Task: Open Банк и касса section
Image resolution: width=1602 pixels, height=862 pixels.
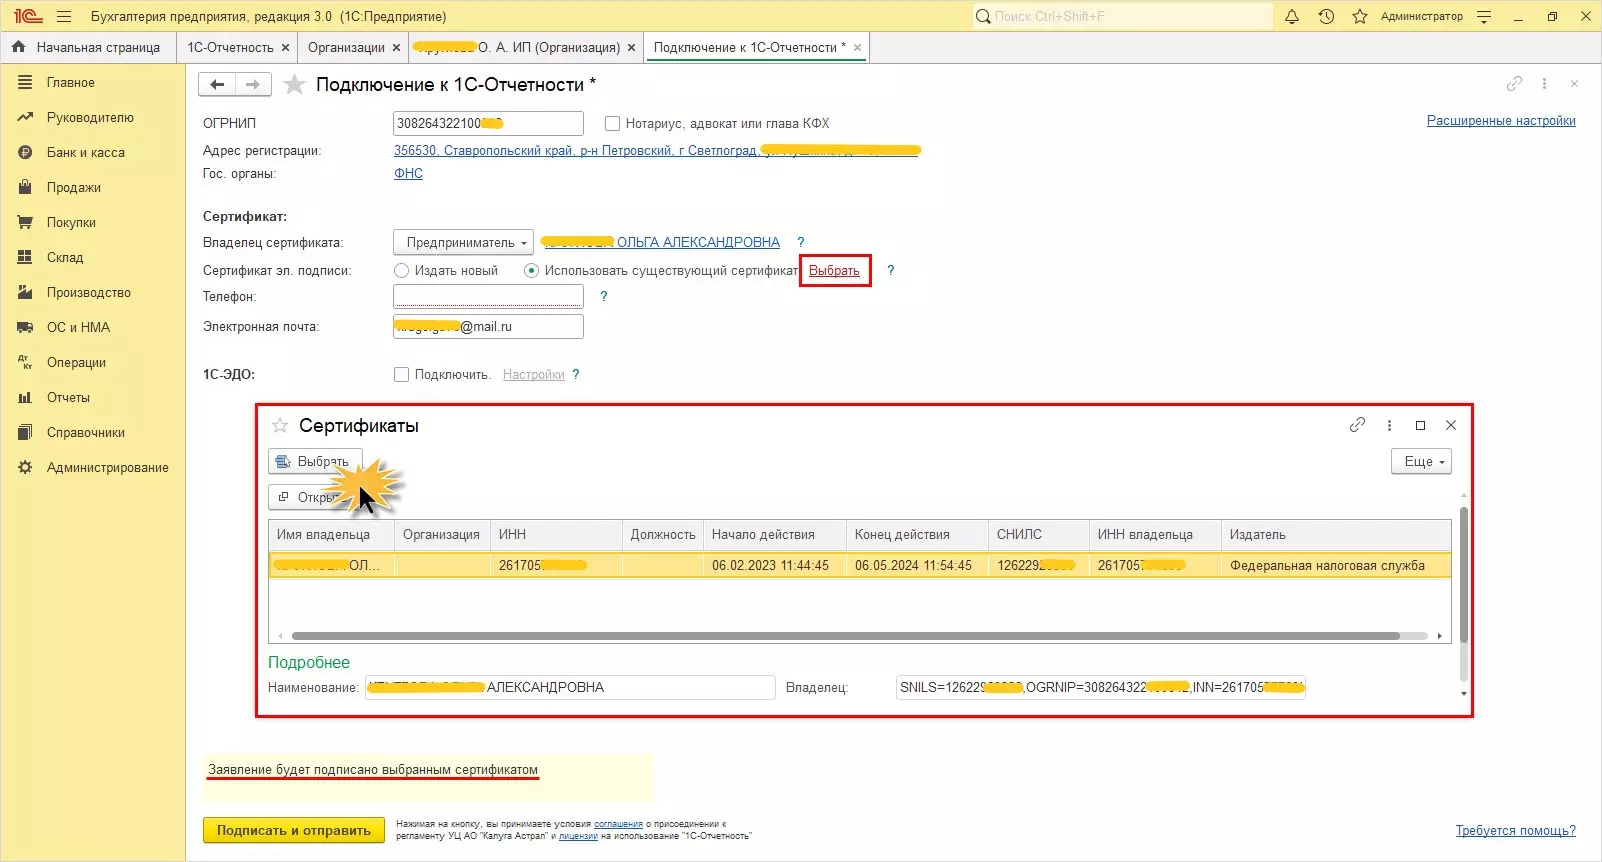Action: (86, 152)
